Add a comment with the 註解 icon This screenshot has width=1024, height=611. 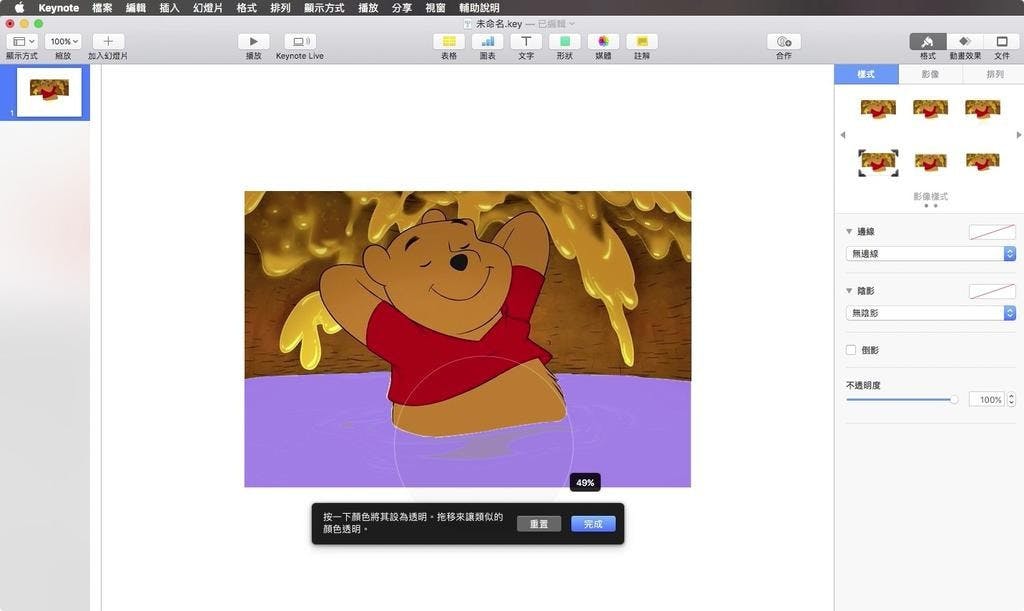point(642,41)
